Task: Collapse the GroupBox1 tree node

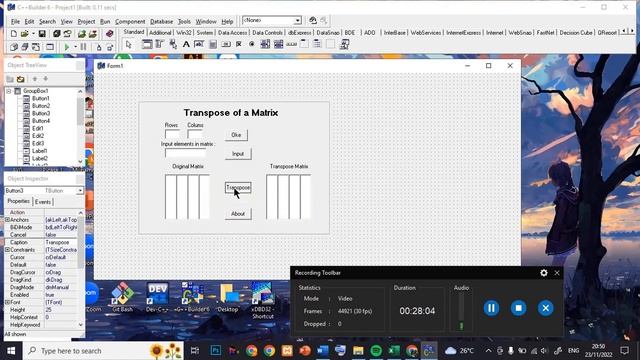Action: 9,91
